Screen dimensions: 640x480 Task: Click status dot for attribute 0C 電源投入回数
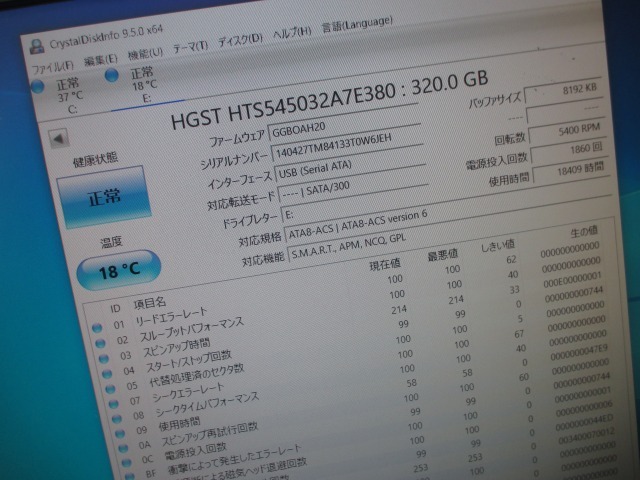coord(127,462)
